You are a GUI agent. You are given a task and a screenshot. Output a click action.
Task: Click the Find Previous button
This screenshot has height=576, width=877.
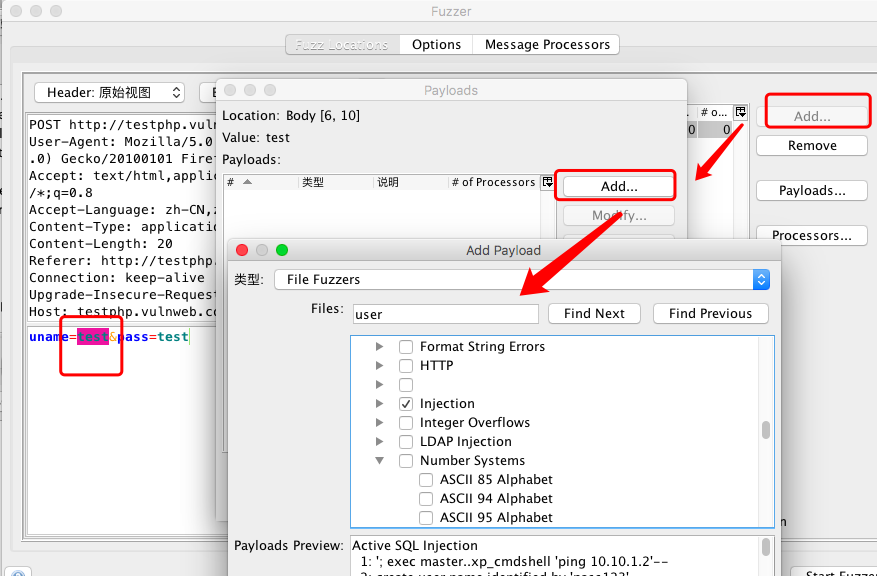[x=710, y=314]
